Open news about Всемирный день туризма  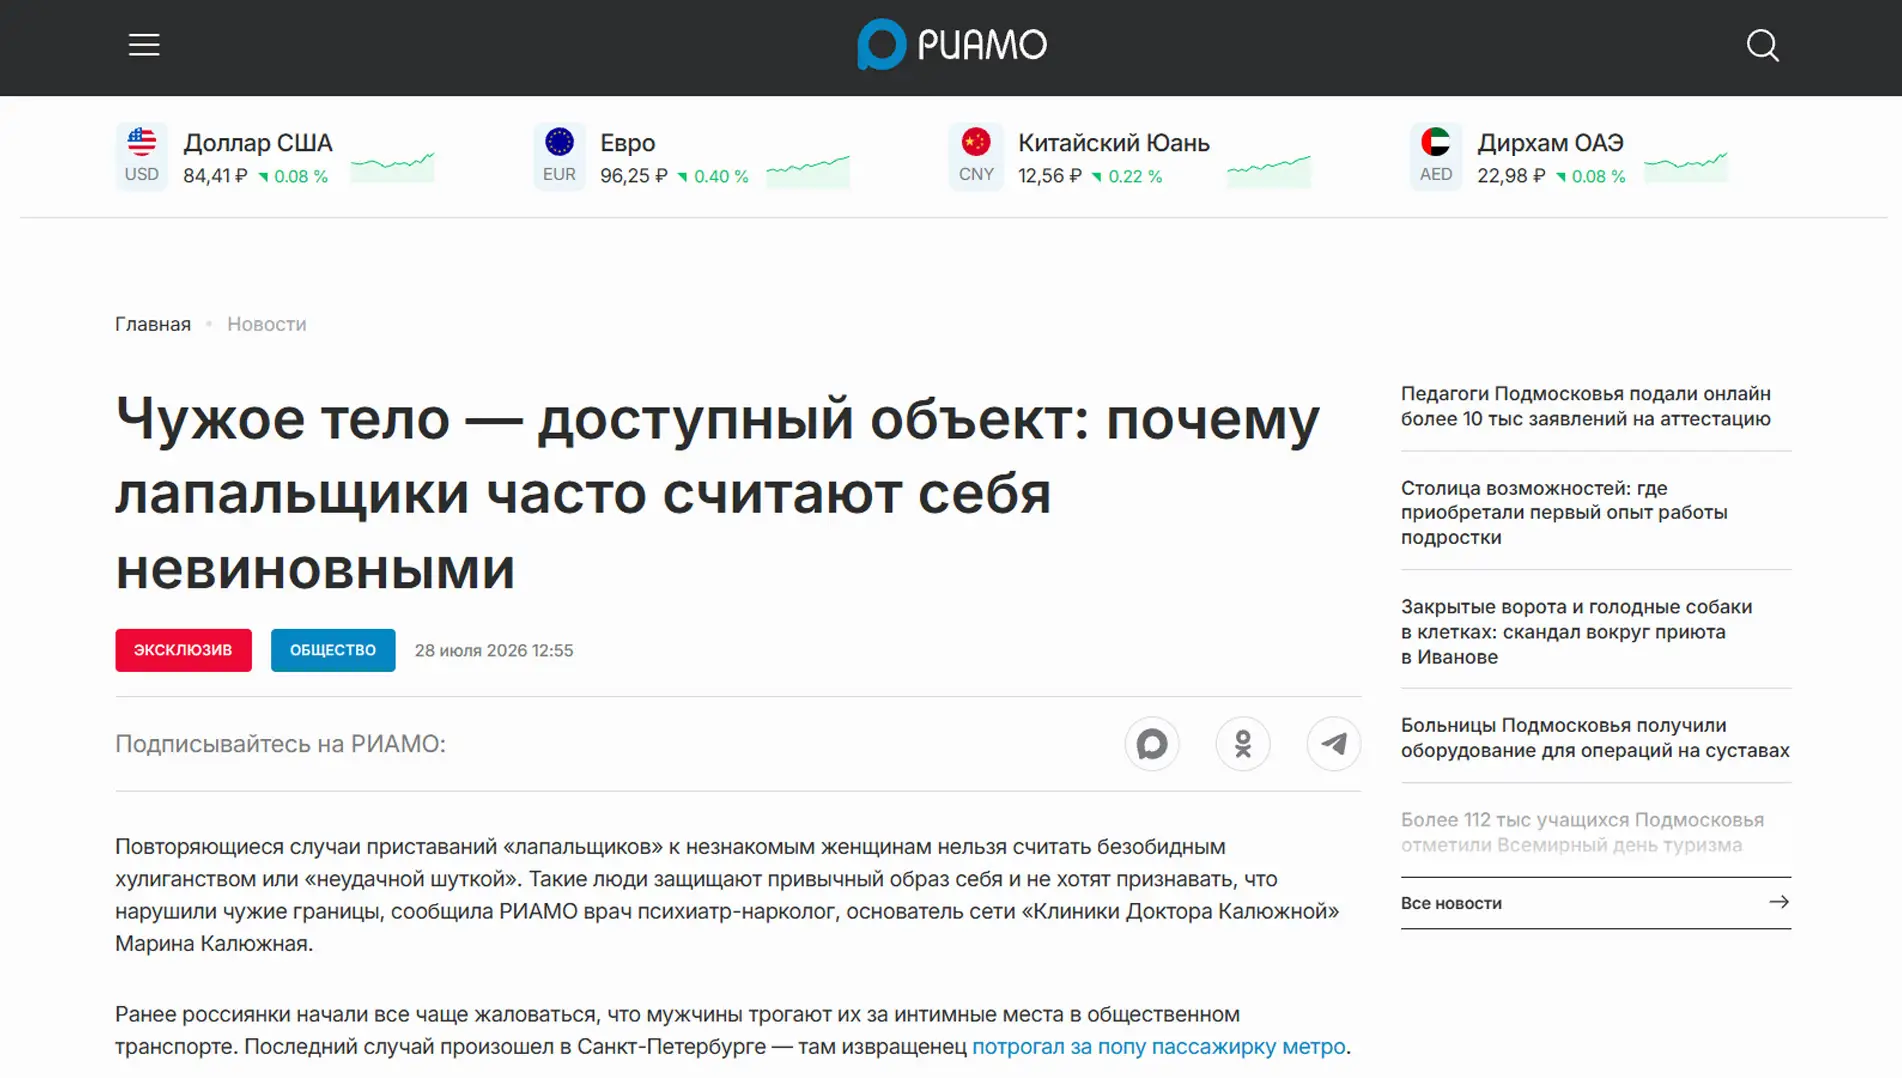pyautogui.click(x=1583, y=832)
